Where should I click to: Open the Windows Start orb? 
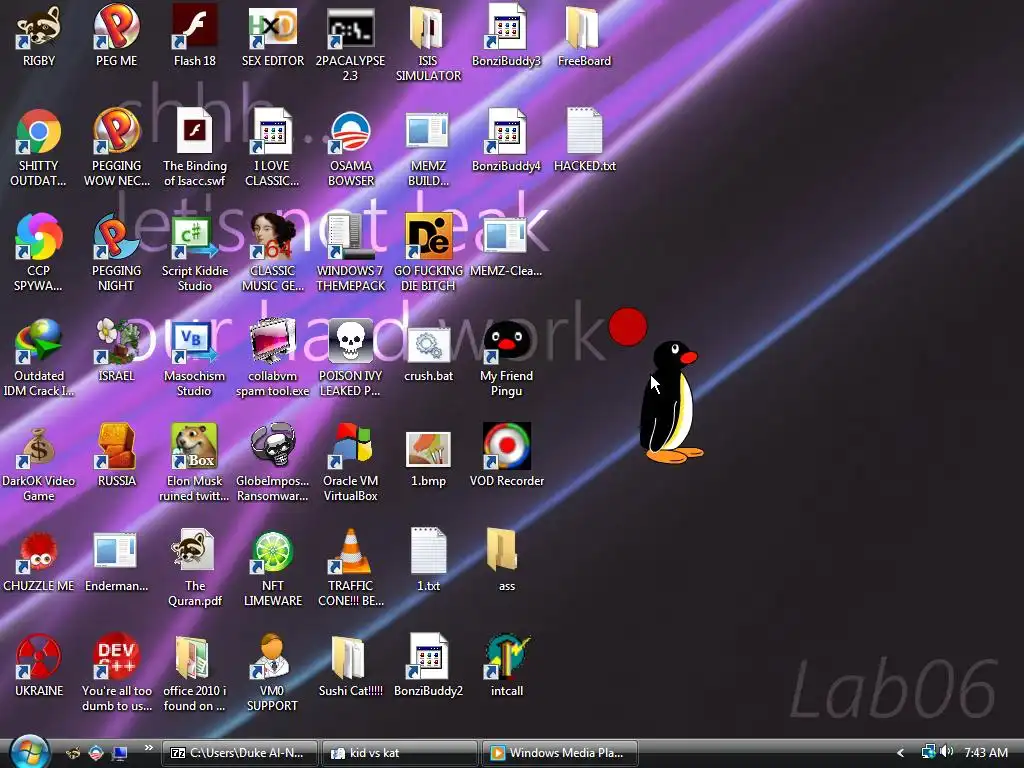pyautogui.click(x=29, y=752)
